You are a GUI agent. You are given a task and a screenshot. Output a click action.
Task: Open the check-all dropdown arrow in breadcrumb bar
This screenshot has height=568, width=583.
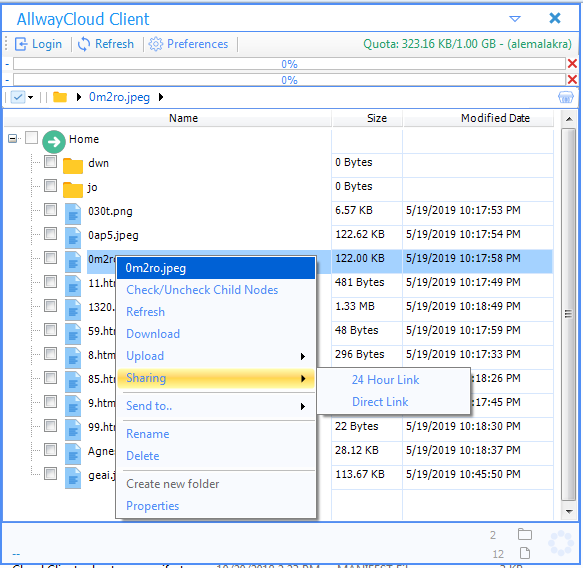pyautogui.click(x=30, y=97)
